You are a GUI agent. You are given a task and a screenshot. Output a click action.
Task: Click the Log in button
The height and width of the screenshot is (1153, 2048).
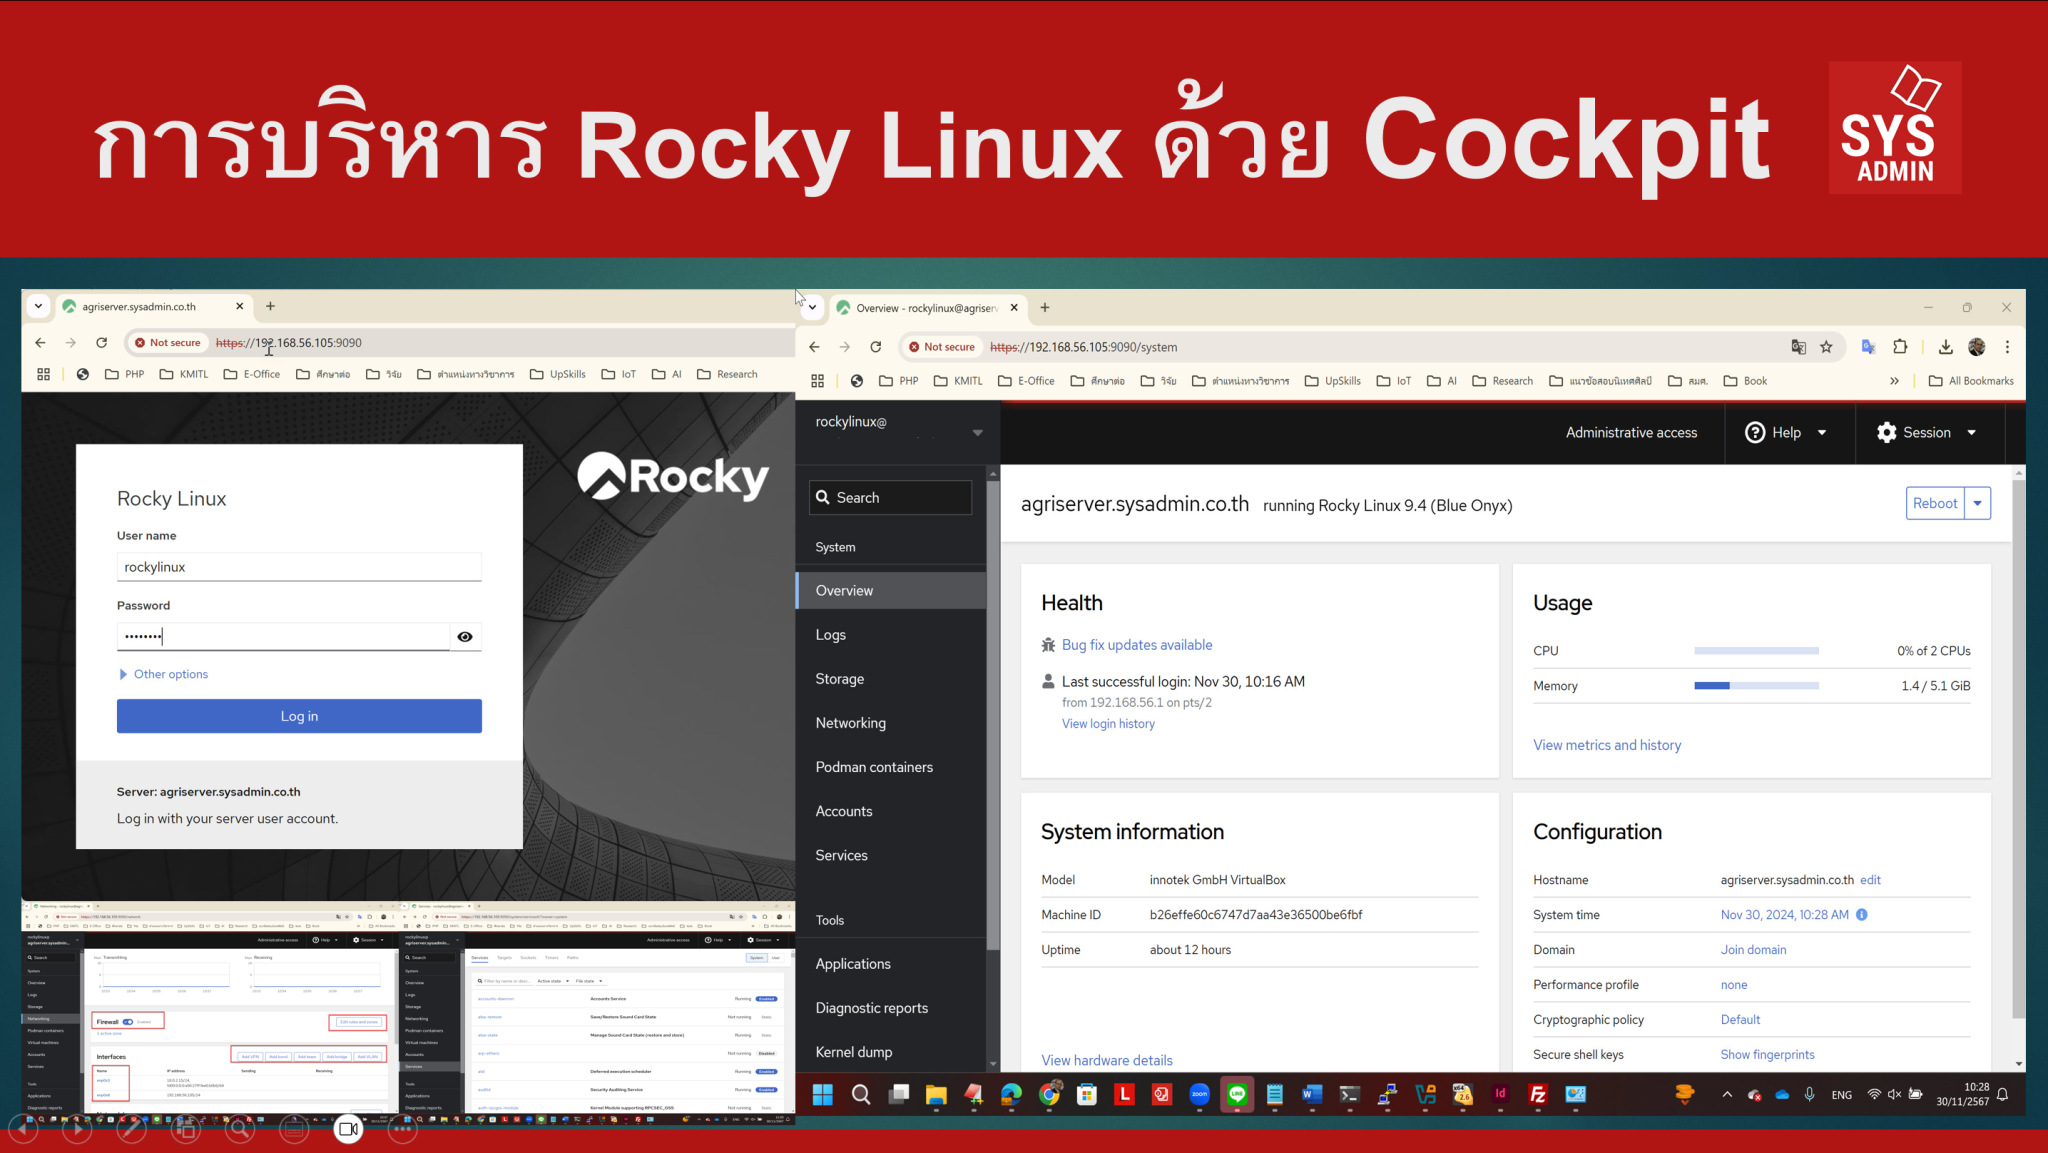click(x=298, y=716)
